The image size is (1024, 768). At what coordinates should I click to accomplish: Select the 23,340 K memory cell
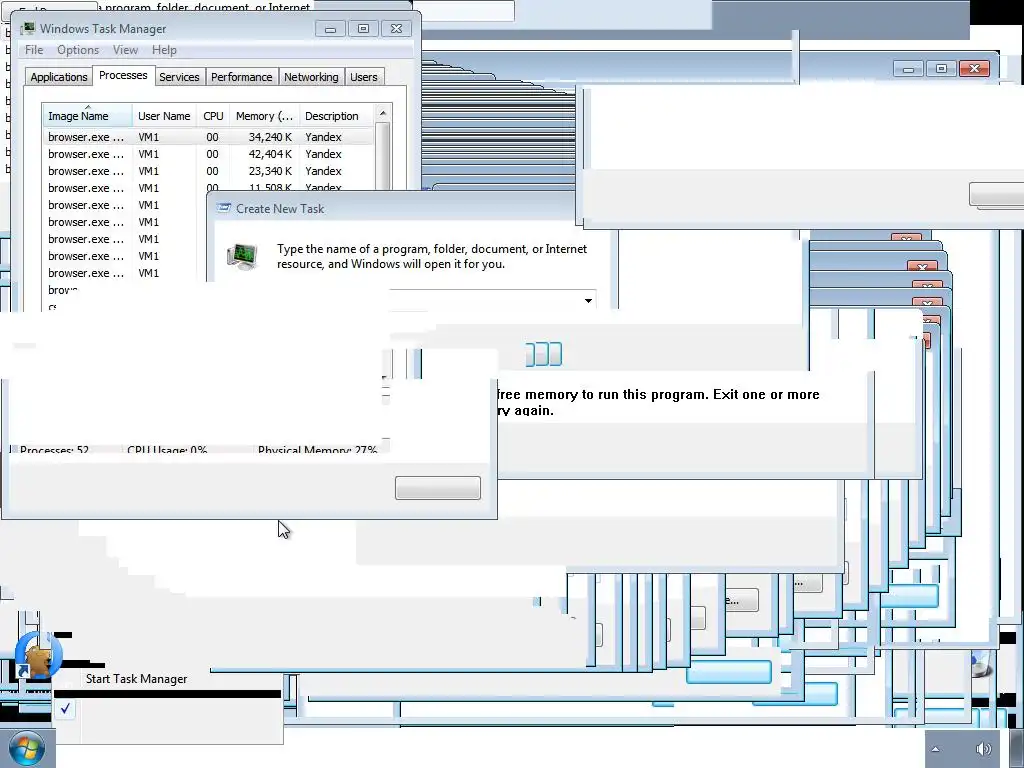pos(270,170)
